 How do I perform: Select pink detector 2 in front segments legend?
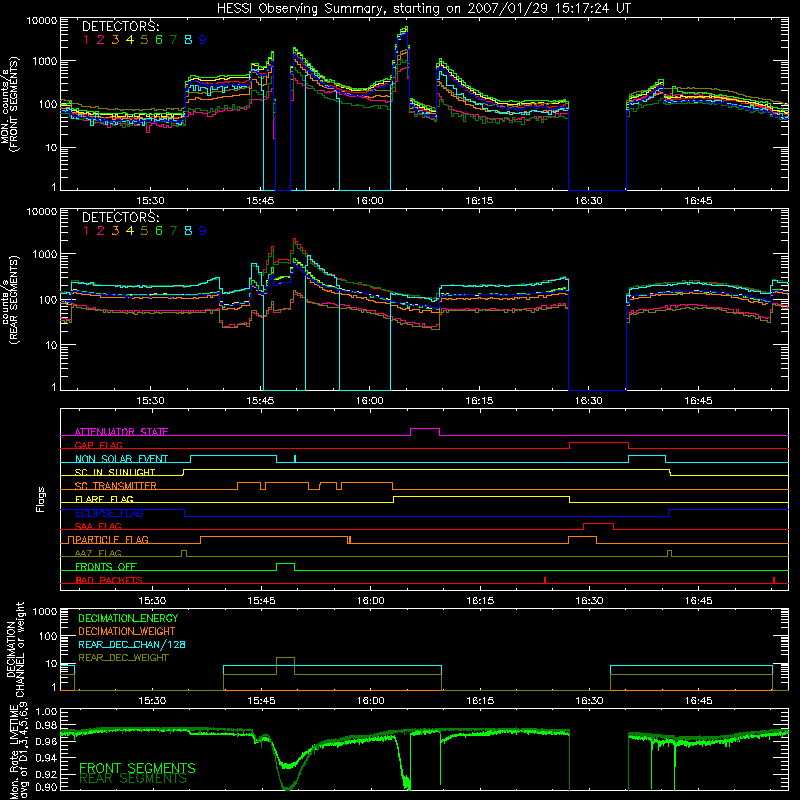point(101,40)
